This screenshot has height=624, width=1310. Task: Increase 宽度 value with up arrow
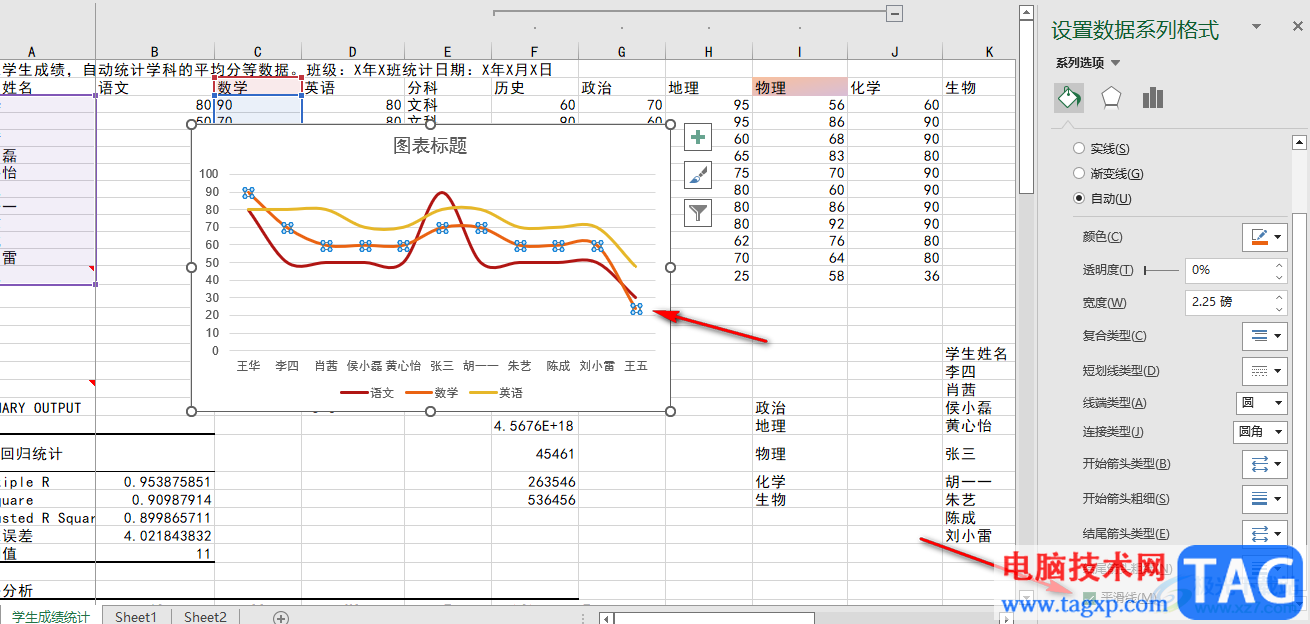(1279, 297)
